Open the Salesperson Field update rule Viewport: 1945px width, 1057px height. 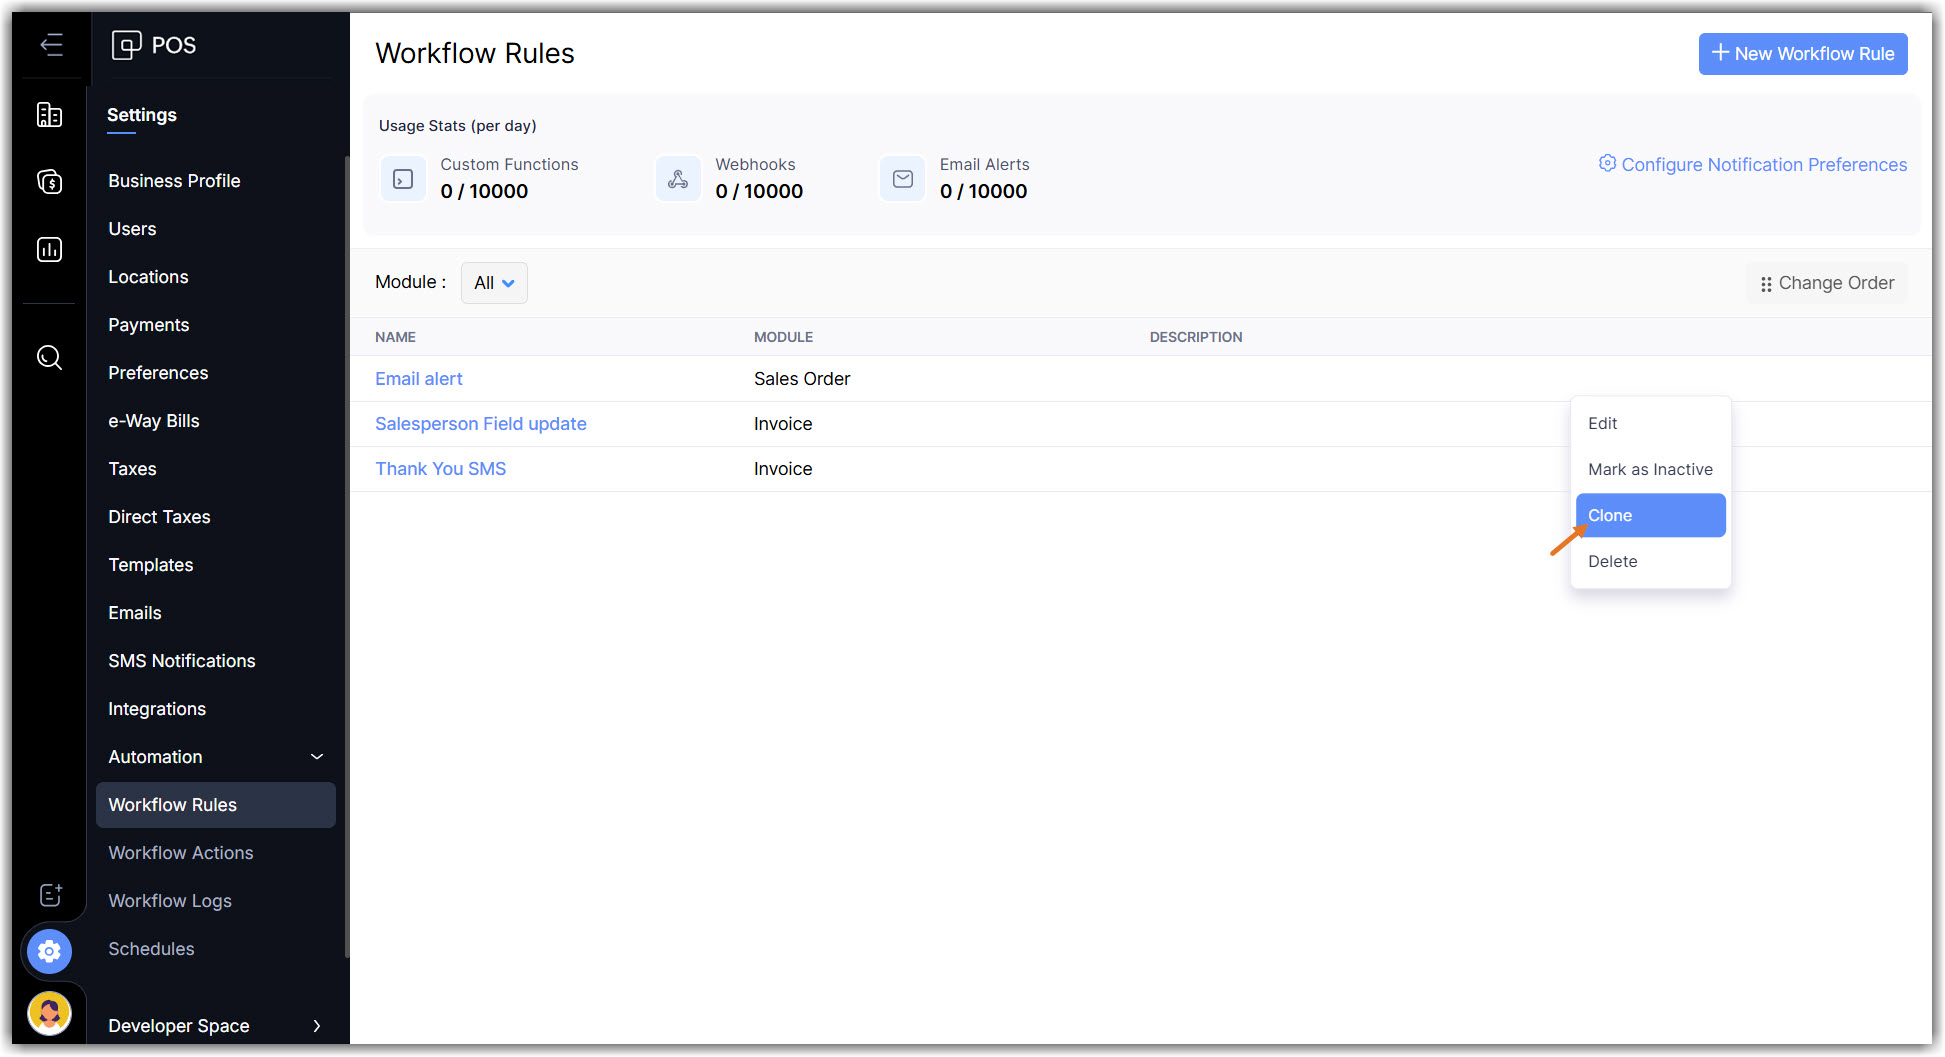[x=480, y=424]
